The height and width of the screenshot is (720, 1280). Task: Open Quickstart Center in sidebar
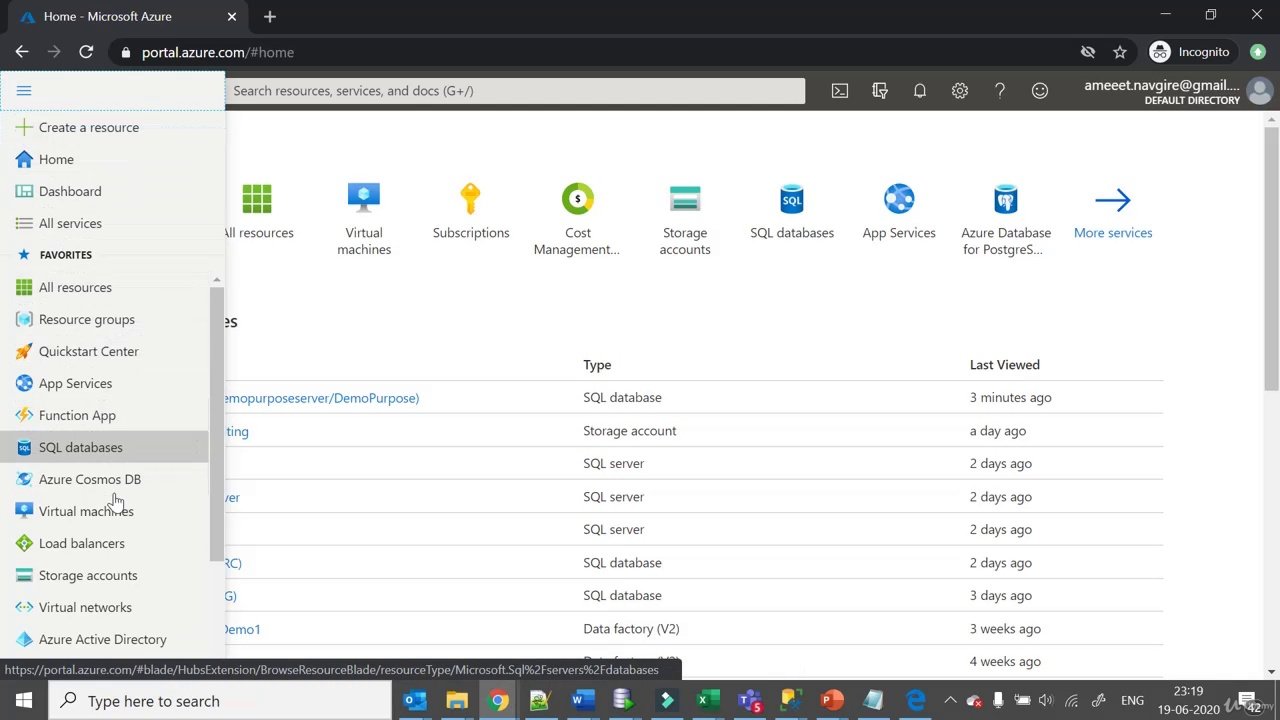pyautogui.click(x=88, y=351)
